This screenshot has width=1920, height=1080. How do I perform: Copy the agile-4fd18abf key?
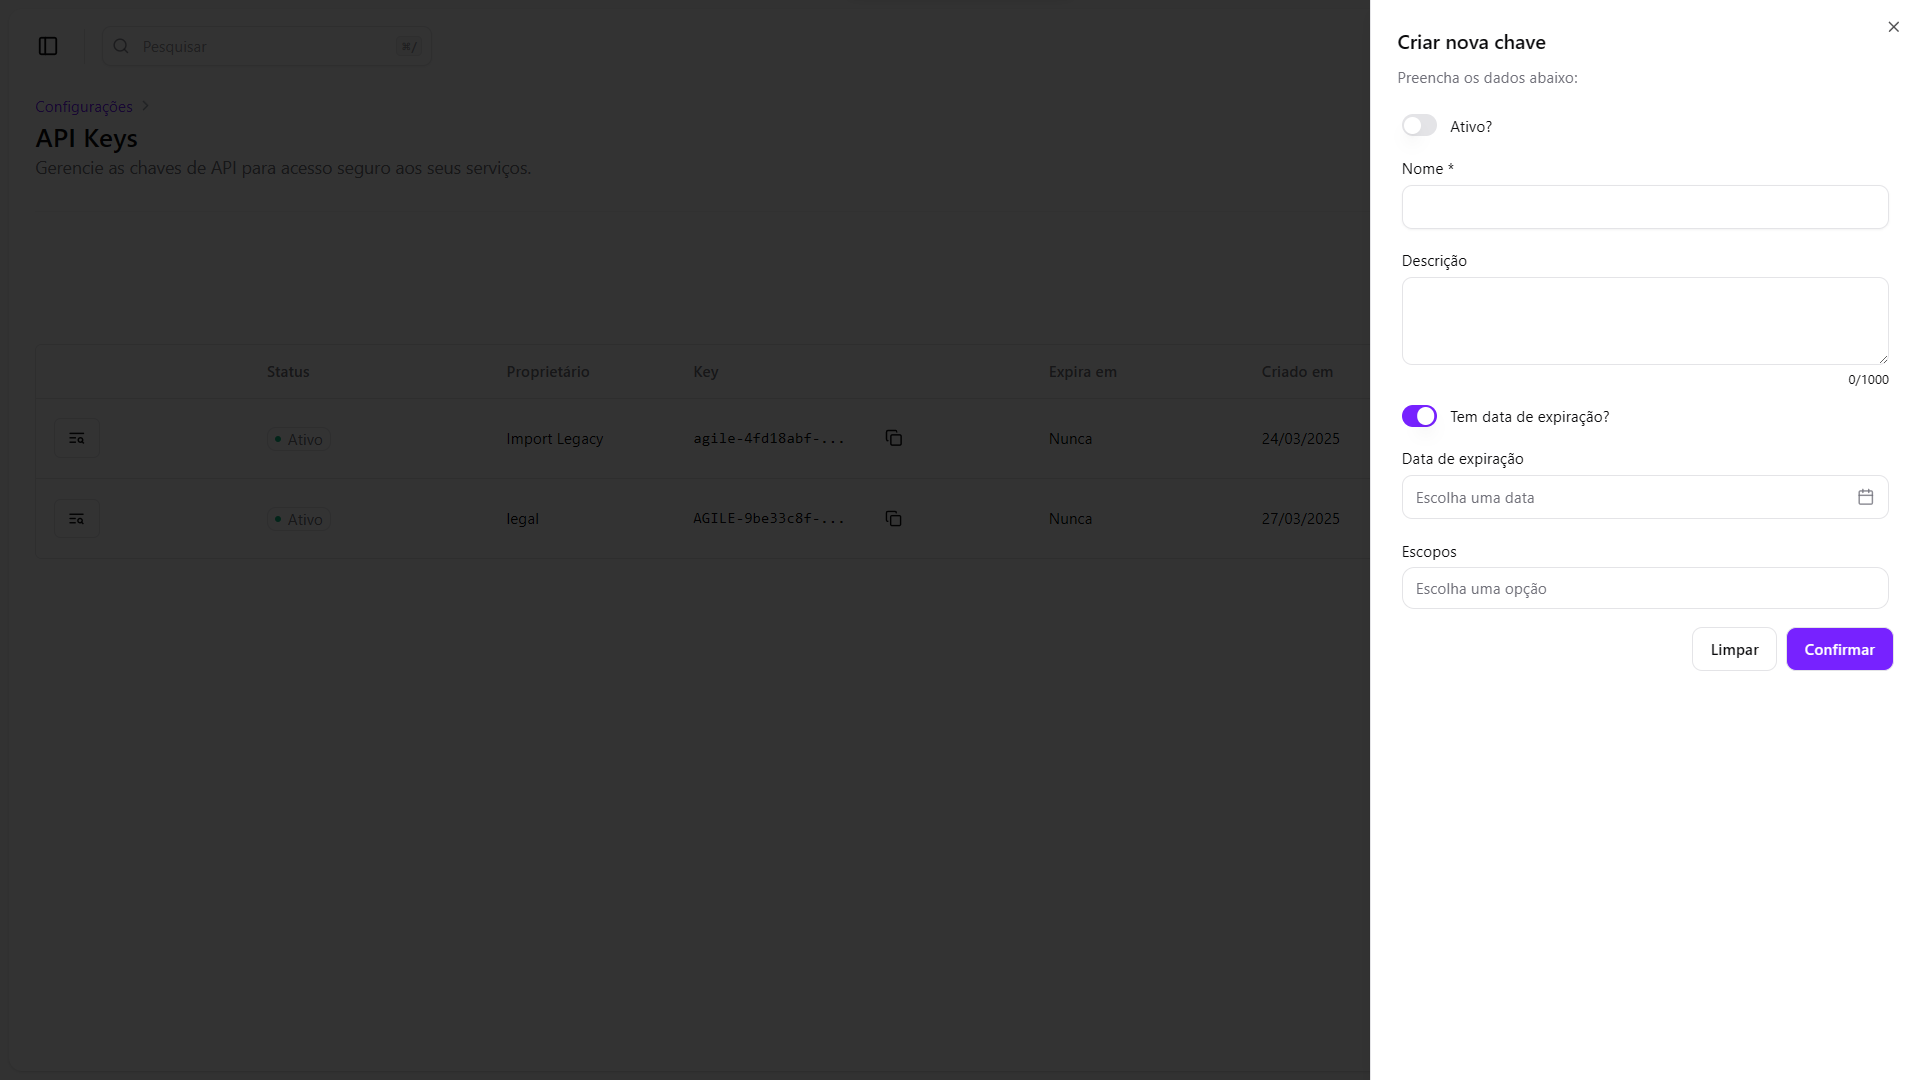pos(893,438)
